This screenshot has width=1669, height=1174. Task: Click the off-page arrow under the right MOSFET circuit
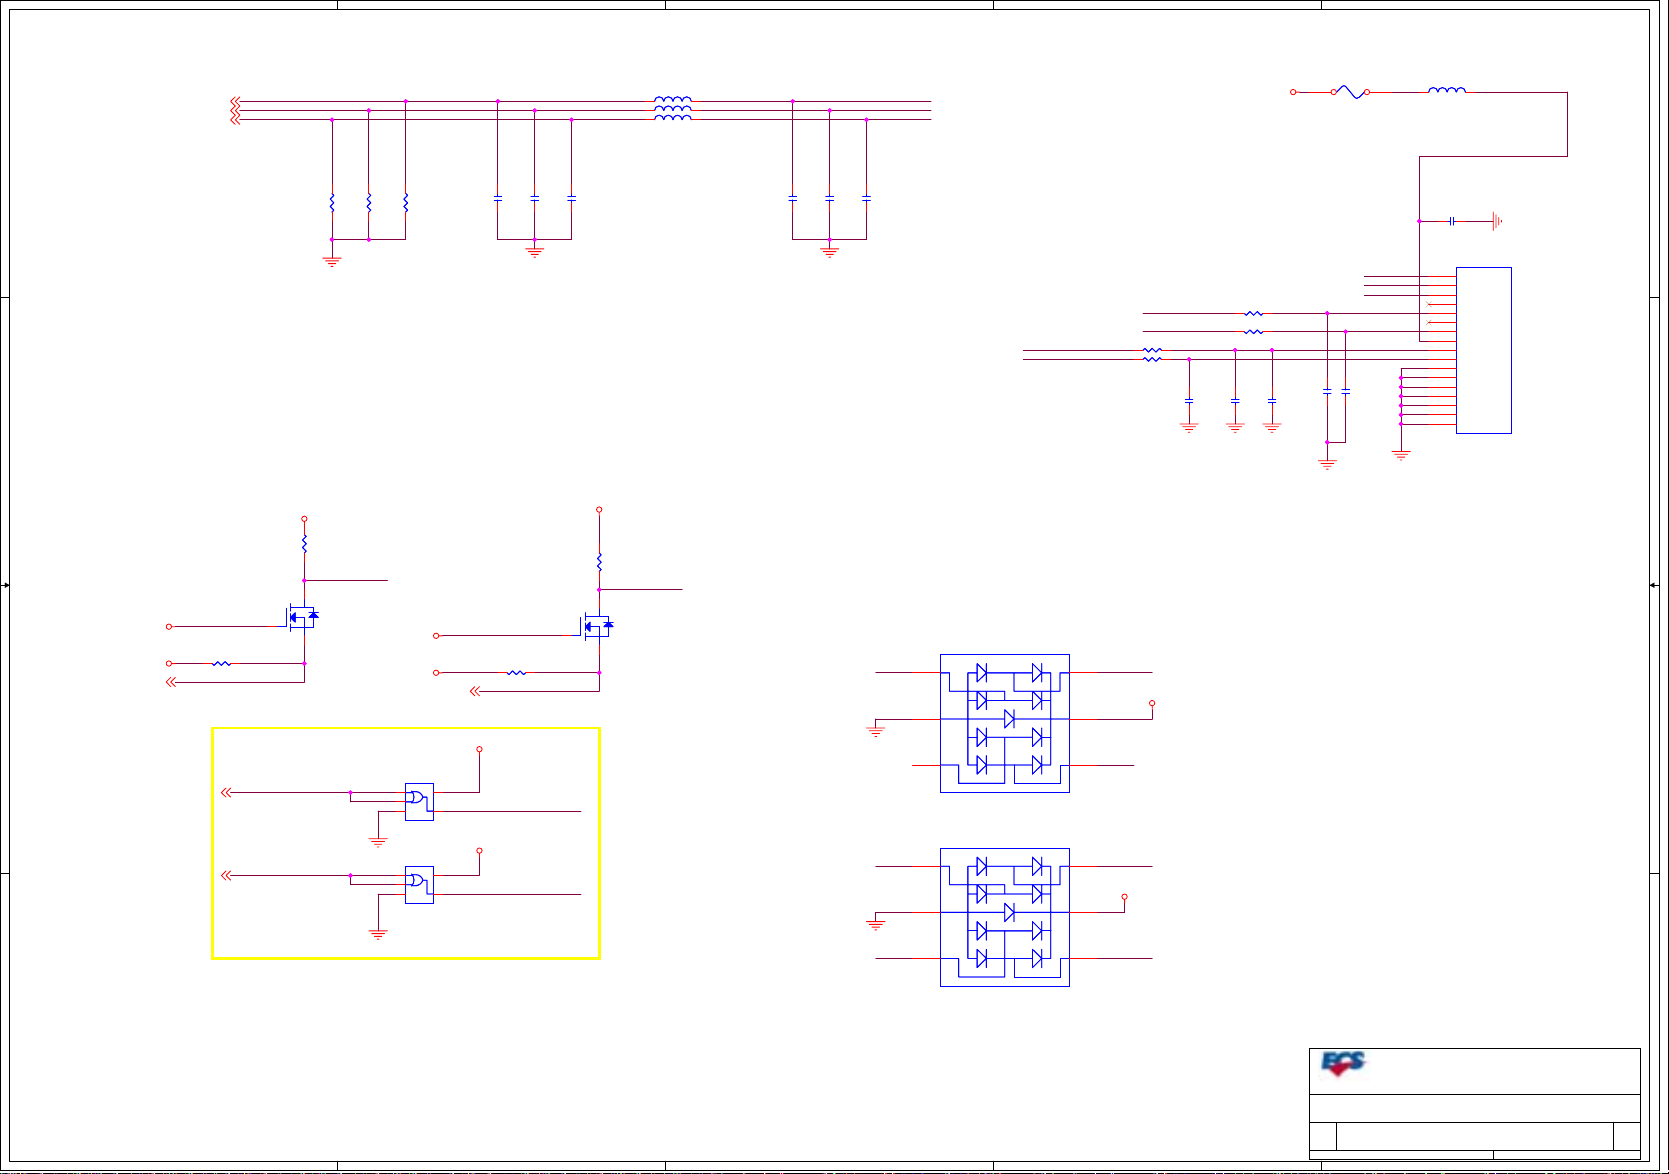pyautogui.click(x=475, y=691)
